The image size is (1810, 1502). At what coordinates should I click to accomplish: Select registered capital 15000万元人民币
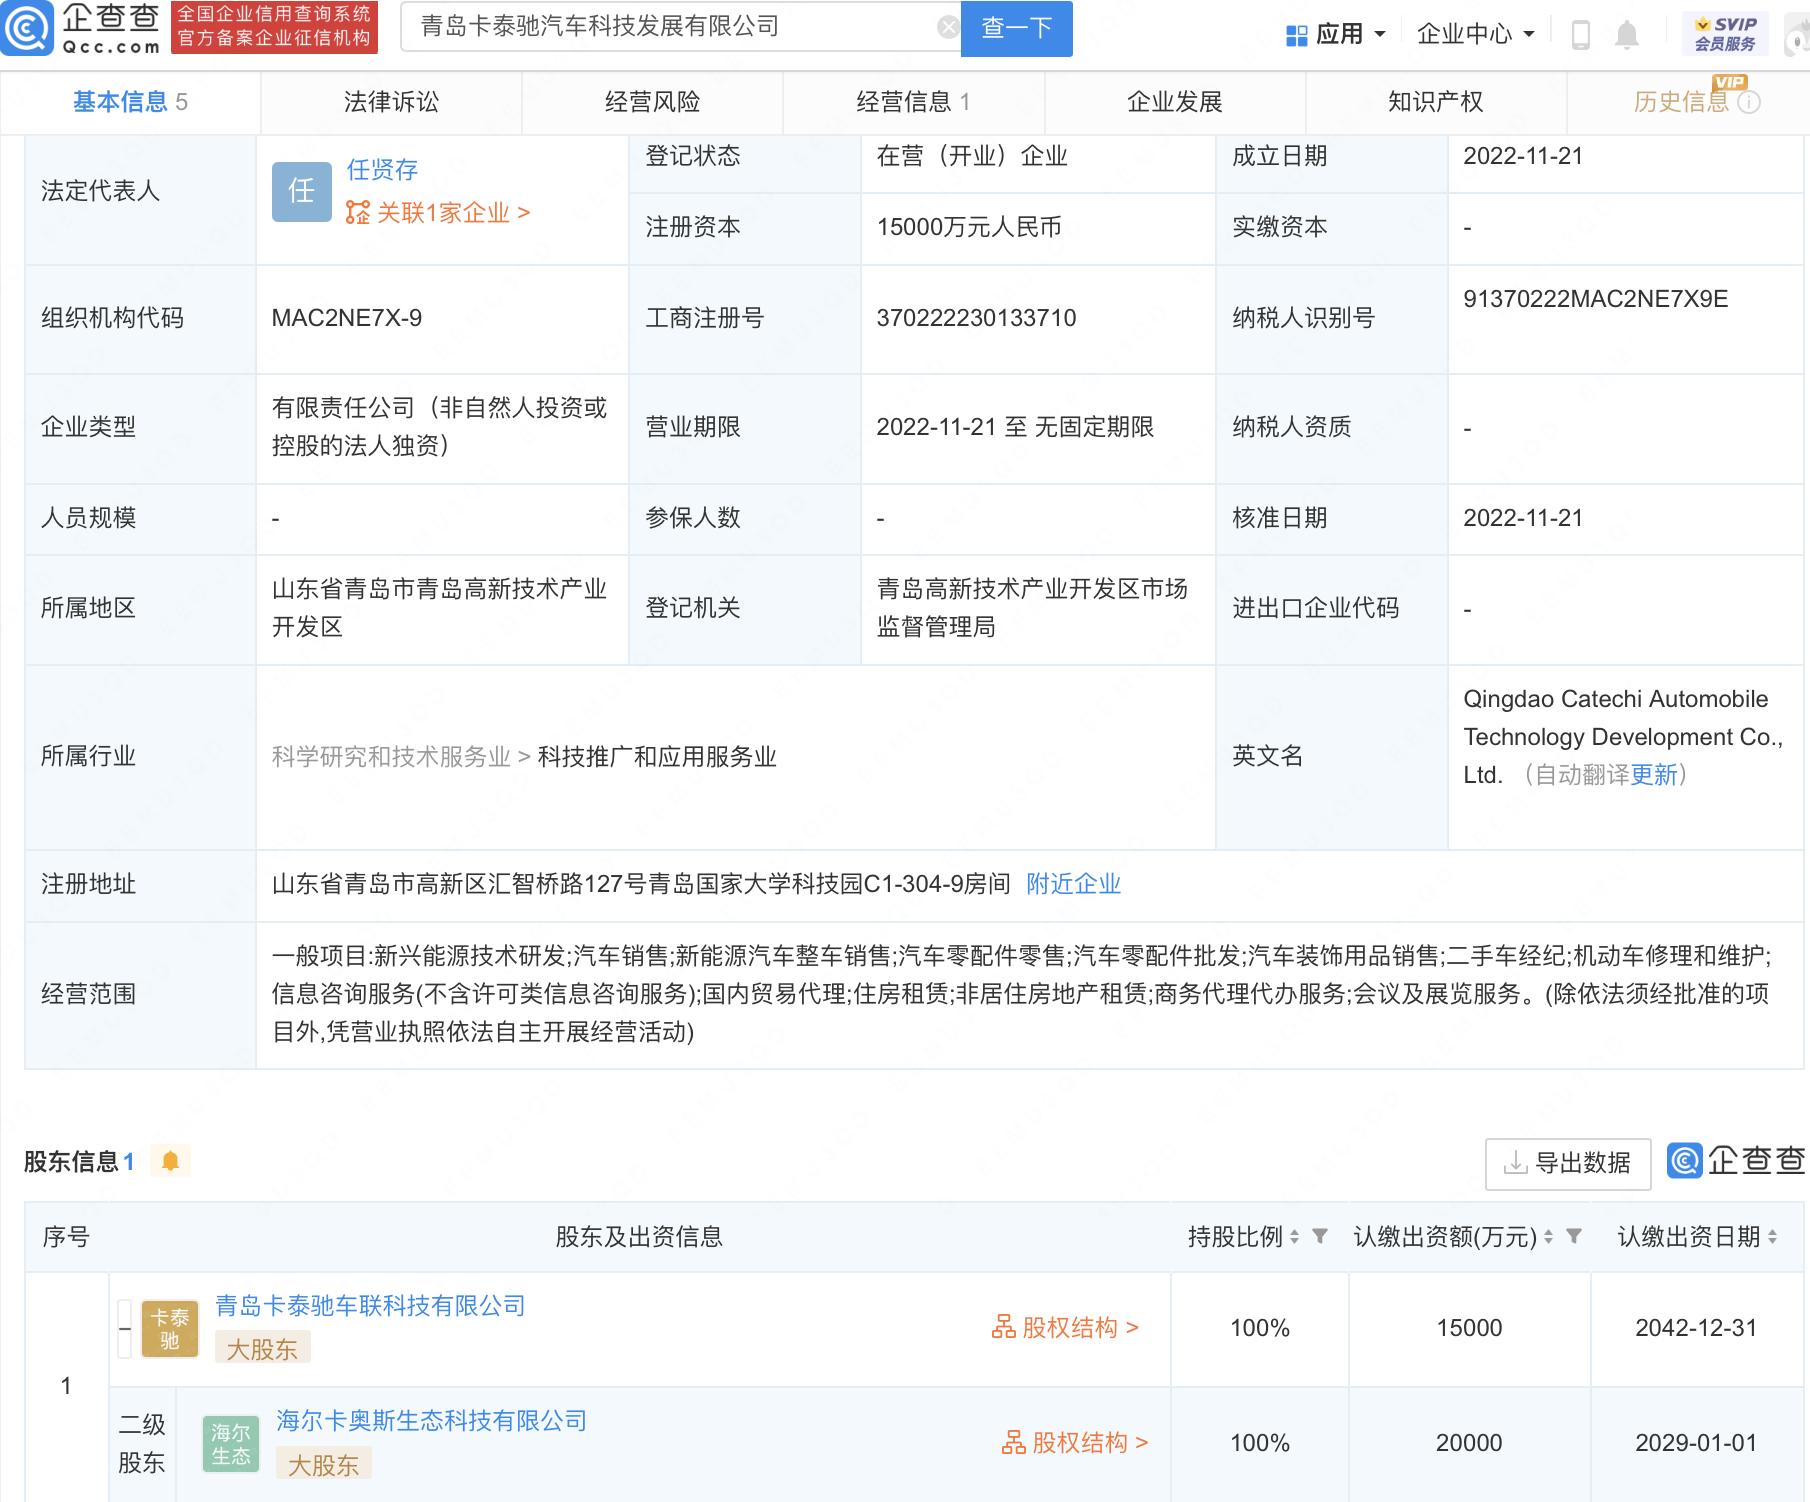point(969,227)
